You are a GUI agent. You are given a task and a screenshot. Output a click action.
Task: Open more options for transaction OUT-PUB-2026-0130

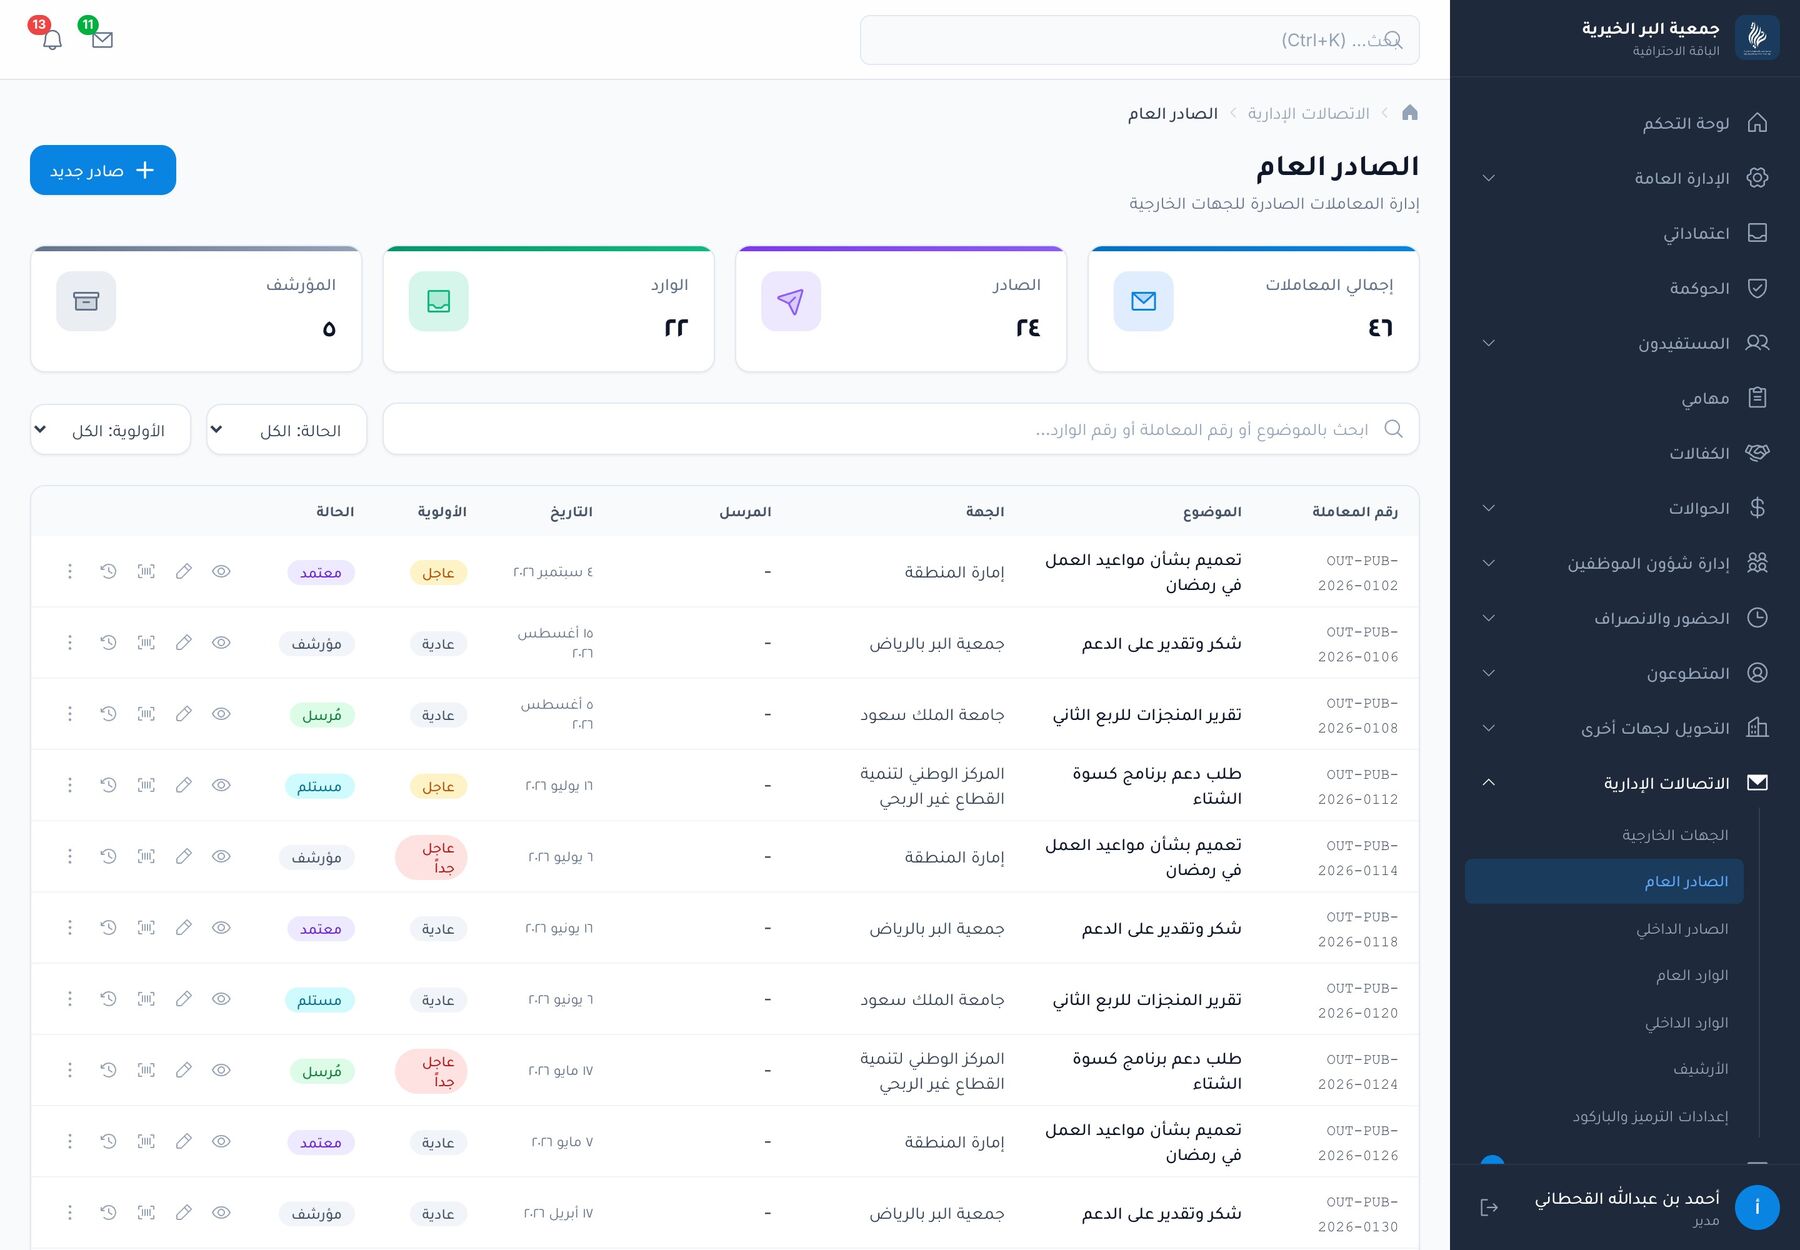(70, 1213)
